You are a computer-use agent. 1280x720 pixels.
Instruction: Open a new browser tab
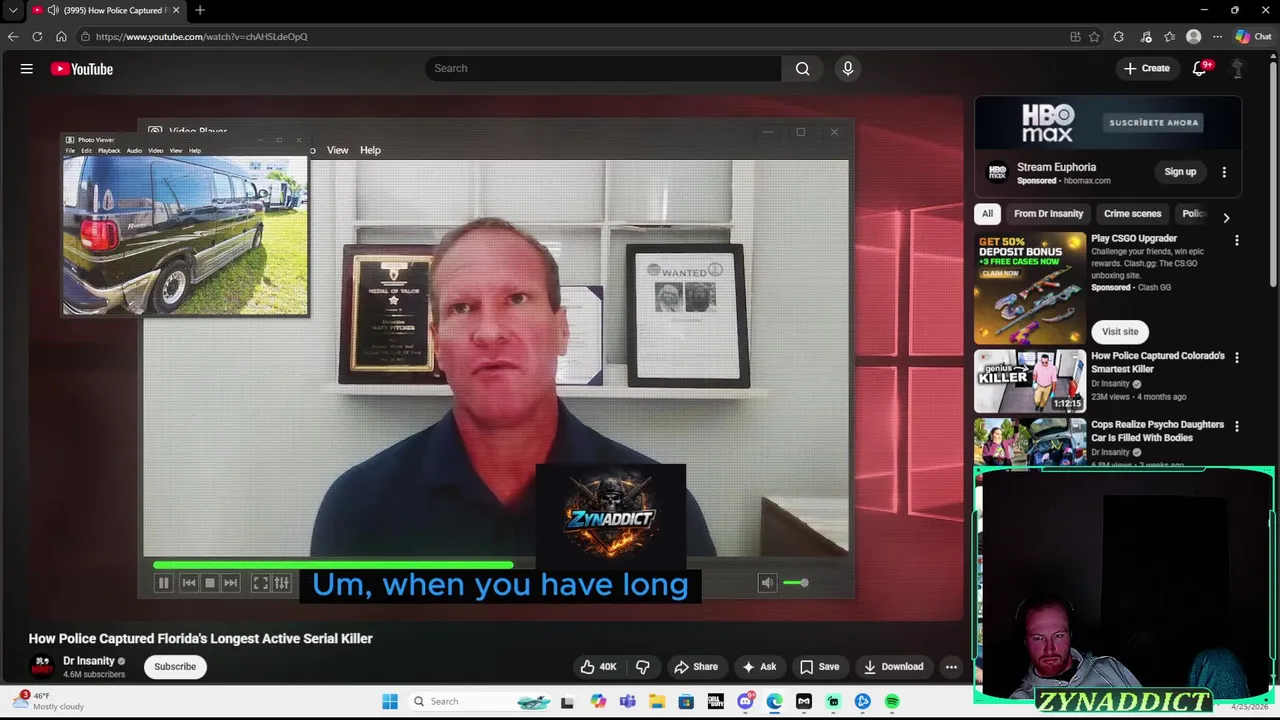200,10
